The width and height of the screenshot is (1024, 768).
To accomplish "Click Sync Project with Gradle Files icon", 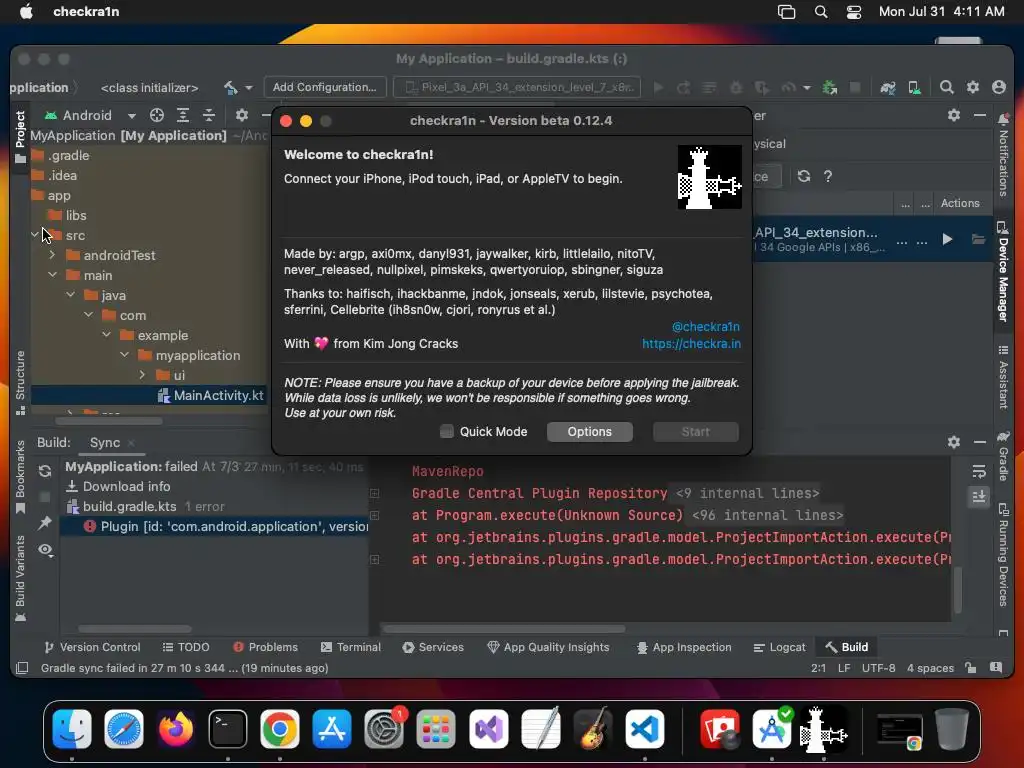I will (888, 88).
